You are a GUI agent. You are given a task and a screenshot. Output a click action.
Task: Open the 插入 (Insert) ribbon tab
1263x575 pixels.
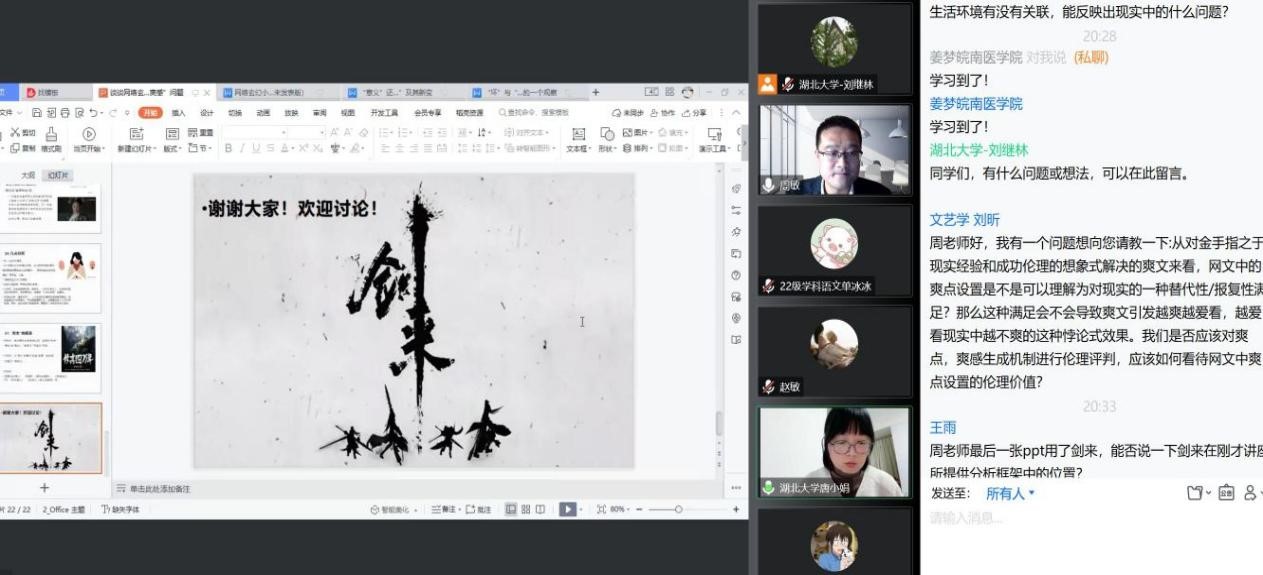[x=178, y=113]
